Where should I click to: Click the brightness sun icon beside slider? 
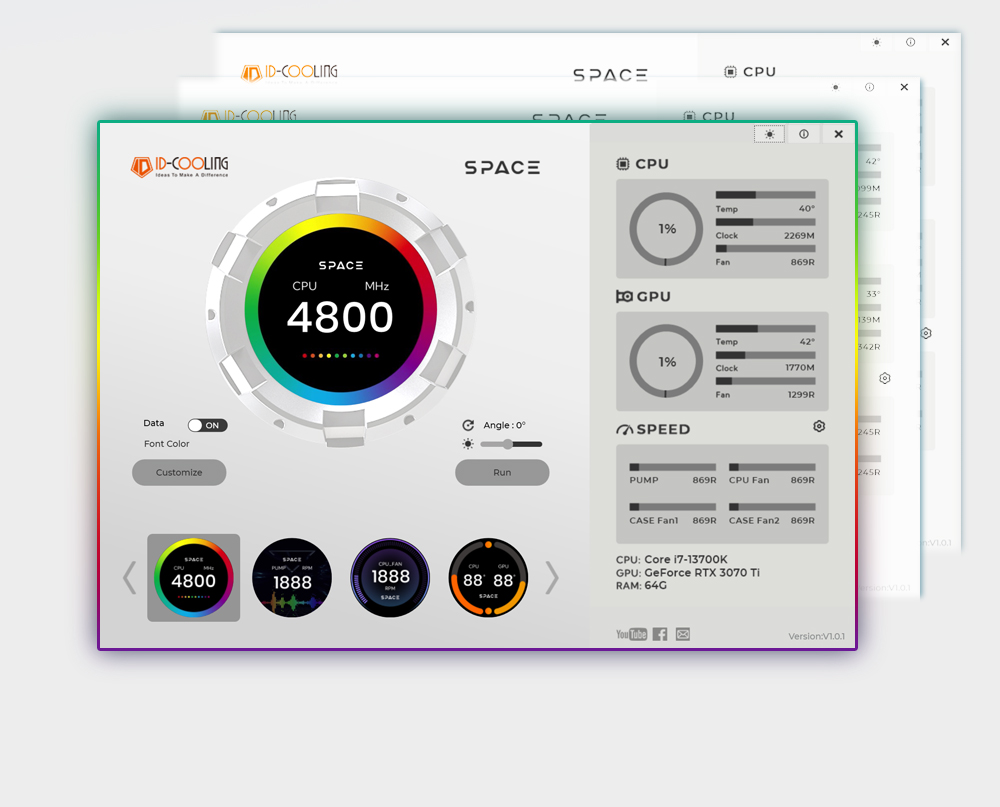pyautogui.click(x=468, y=444)
